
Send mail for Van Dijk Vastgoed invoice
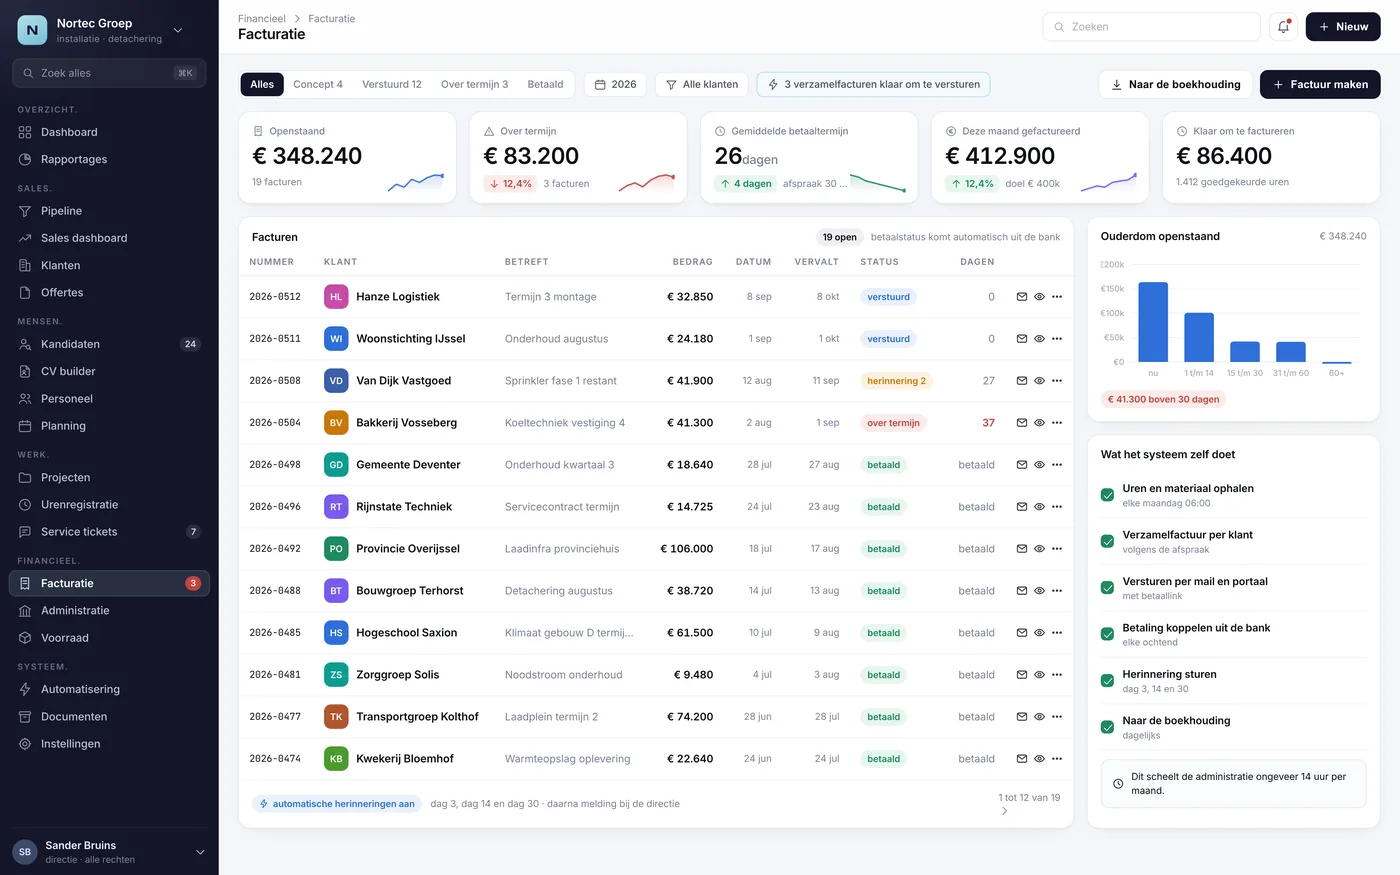(x=1021, y=381)
